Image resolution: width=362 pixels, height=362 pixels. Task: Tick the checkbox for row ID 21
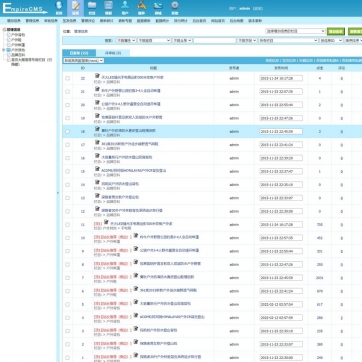pyautogui.click(x=68, y=92)
